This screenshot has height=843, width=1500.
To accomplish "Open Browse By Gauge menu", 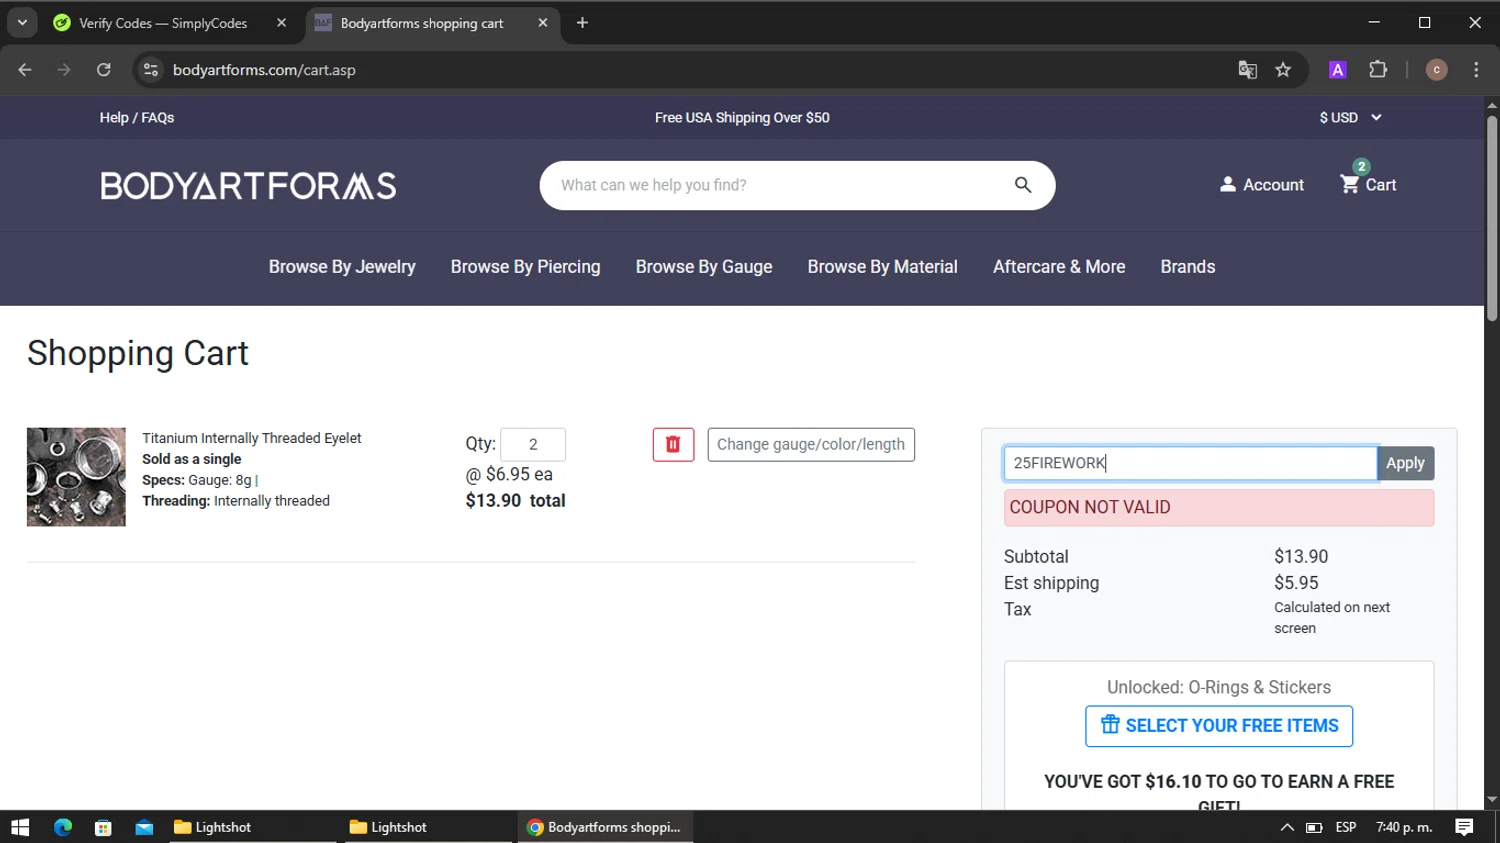I will (x=704, y=267).
